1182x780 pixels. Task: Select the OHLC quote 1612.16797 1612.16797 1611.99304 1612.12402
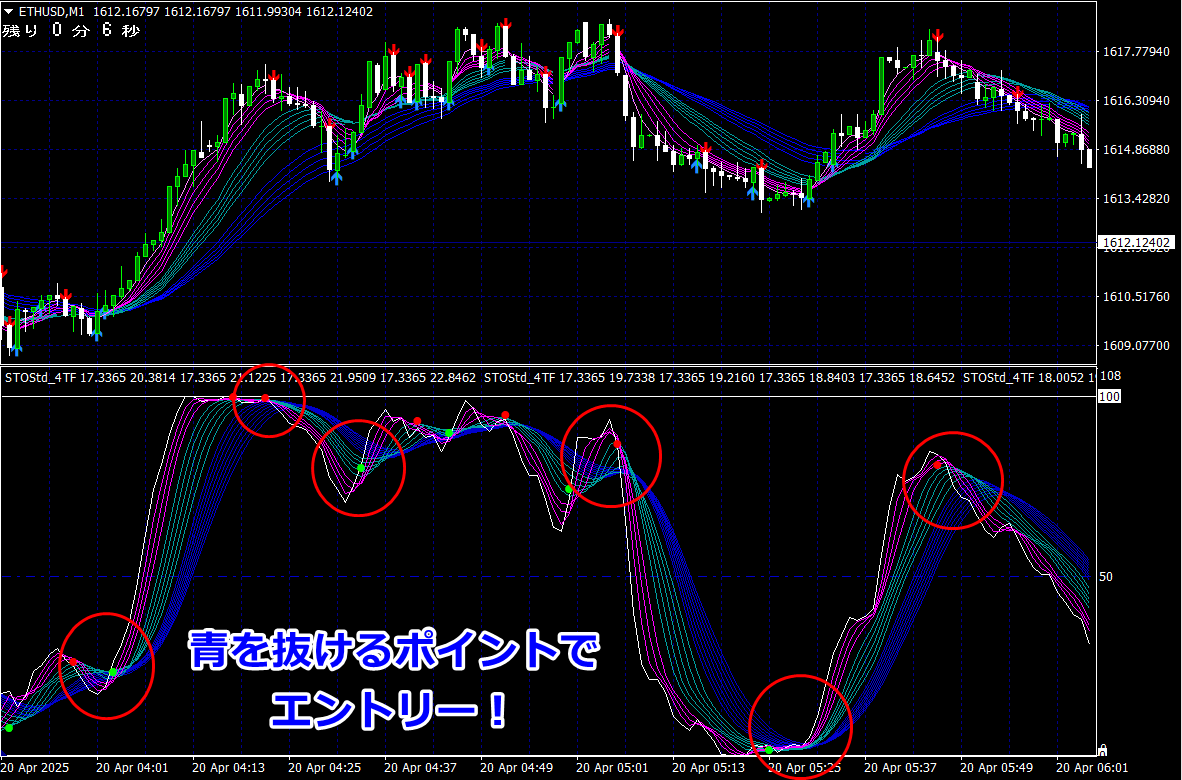232,12
